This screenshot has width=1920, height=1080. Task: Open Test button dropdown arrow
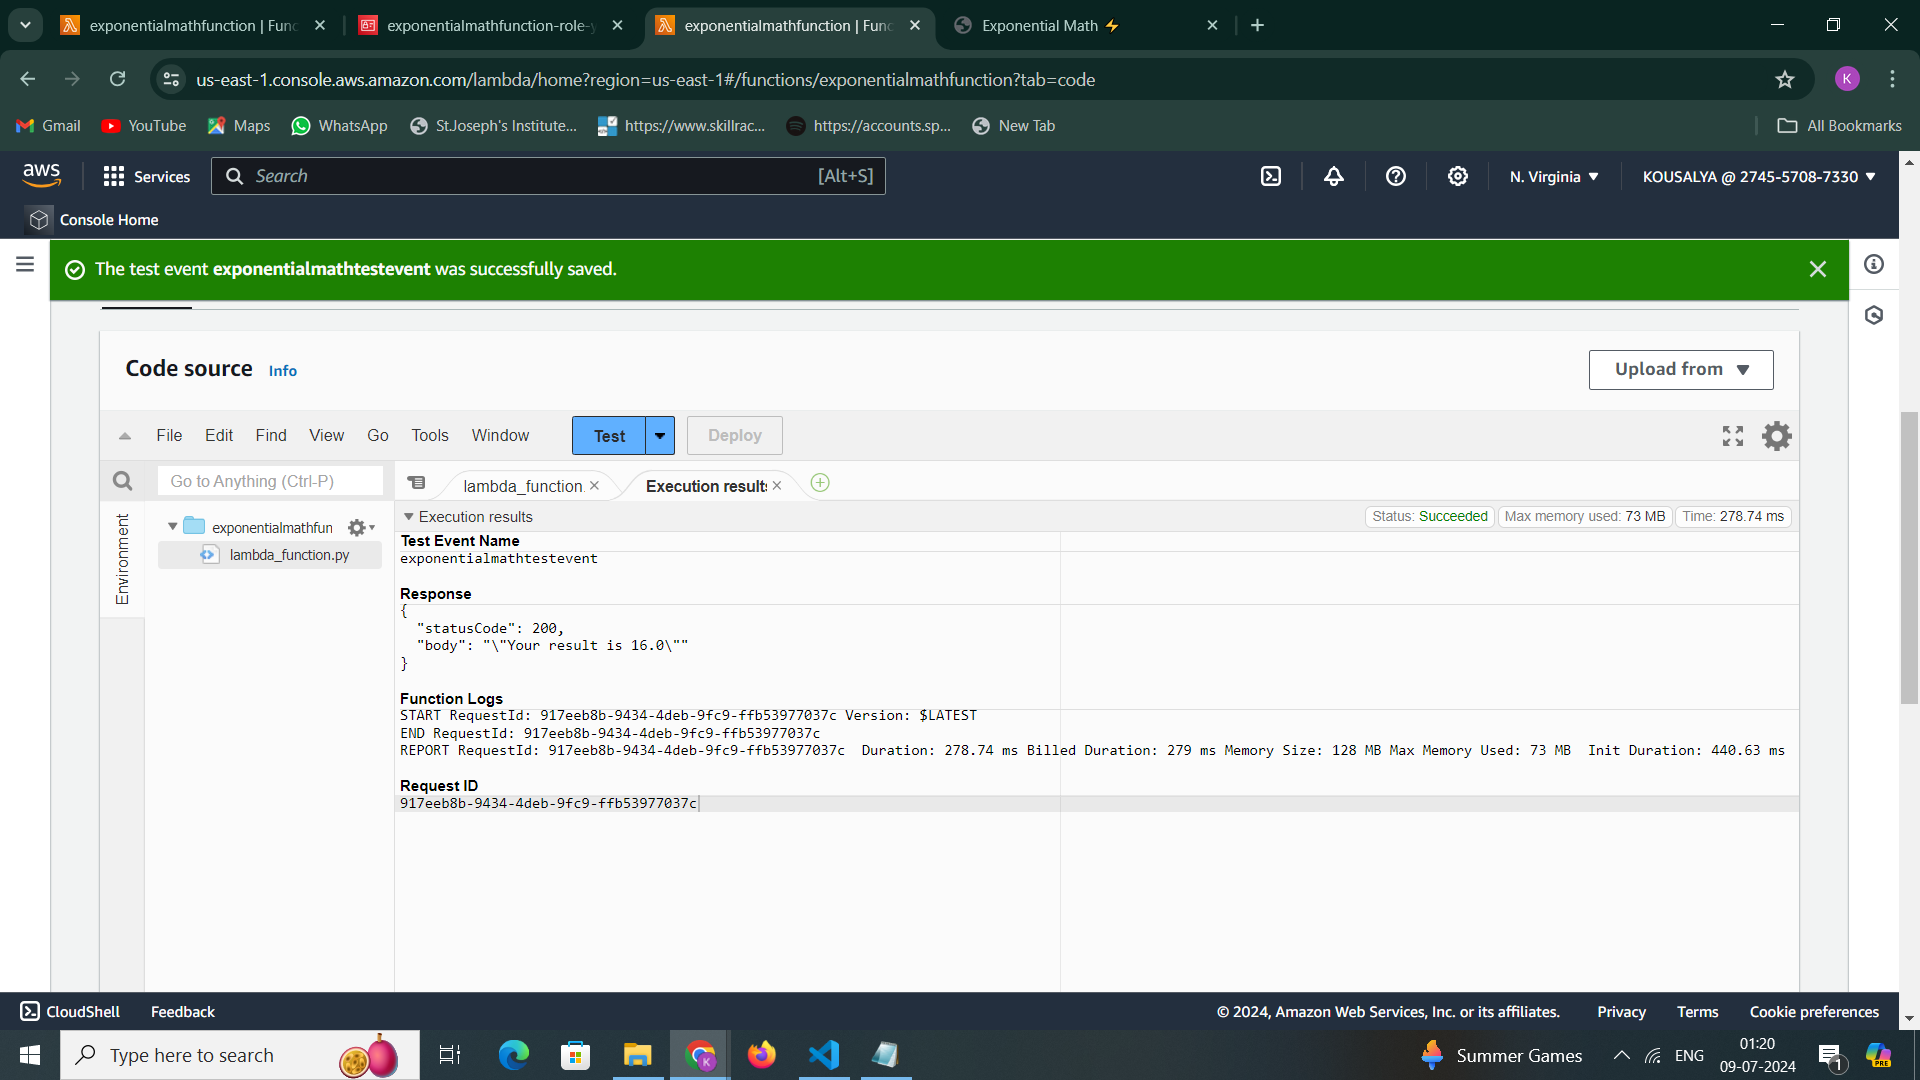click(660, 436)
